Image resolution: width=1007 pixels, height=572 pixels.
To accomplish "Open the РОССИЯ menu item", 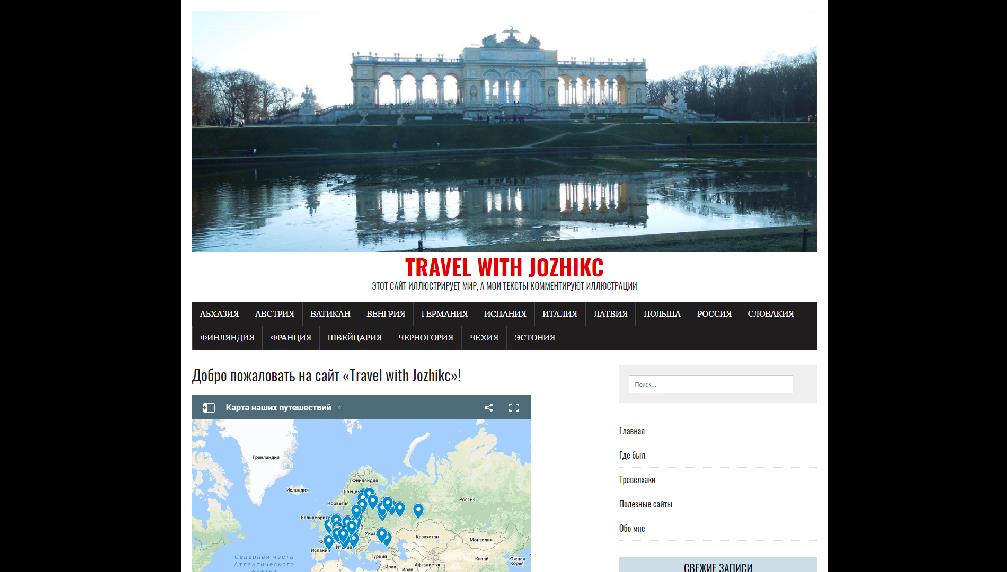I will [714, 314].
